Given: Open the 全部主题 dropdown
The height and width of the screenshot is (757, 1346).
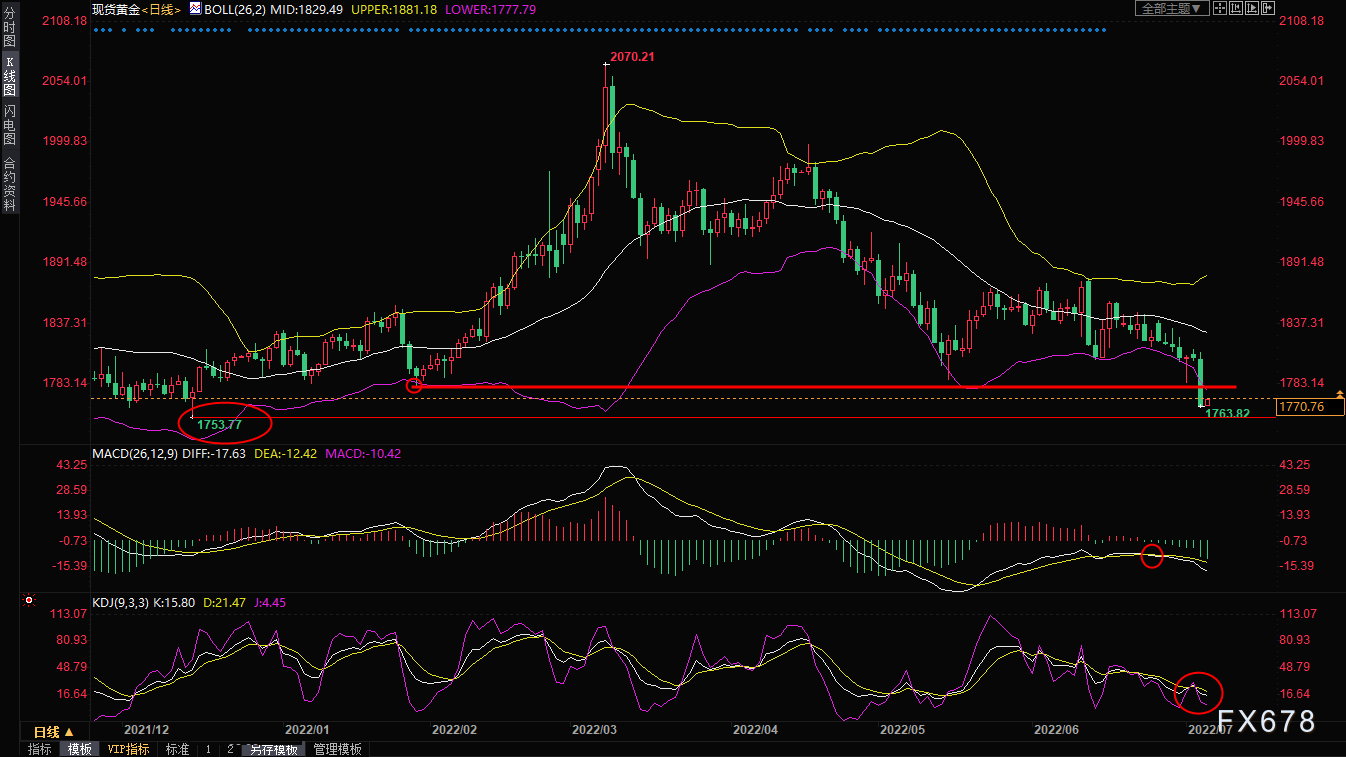Looking at the screenshot, I should 1172,8.
